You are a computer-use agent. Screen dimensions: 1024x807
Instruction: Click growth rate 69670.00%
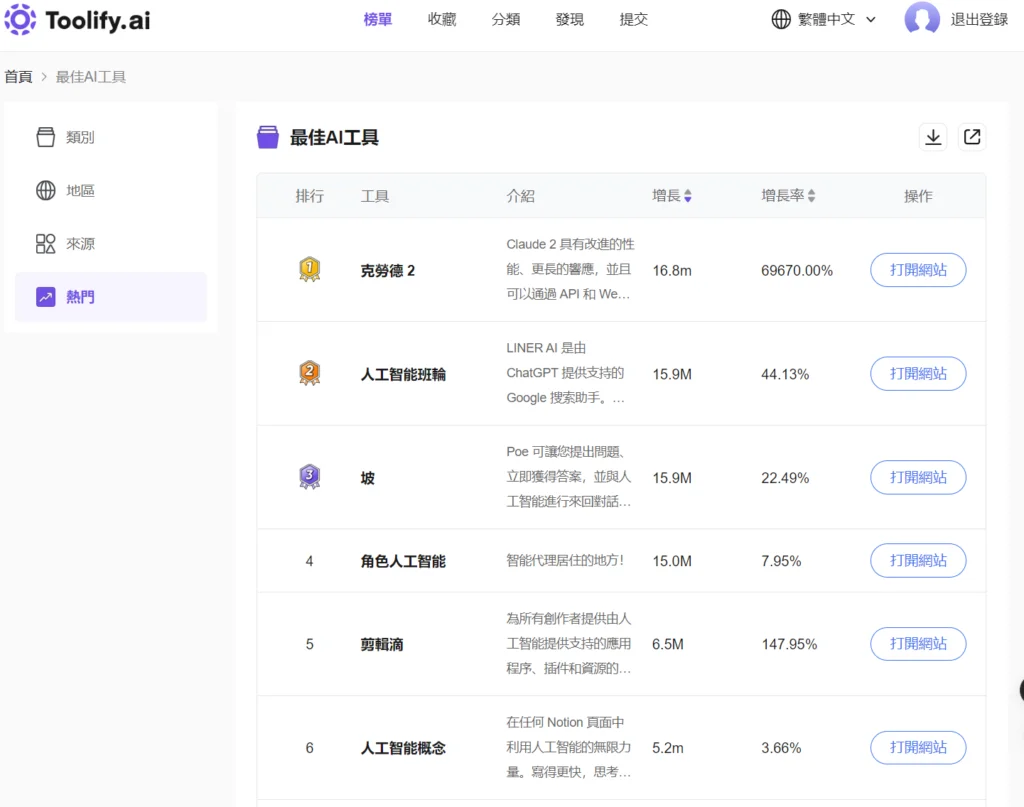797,270
